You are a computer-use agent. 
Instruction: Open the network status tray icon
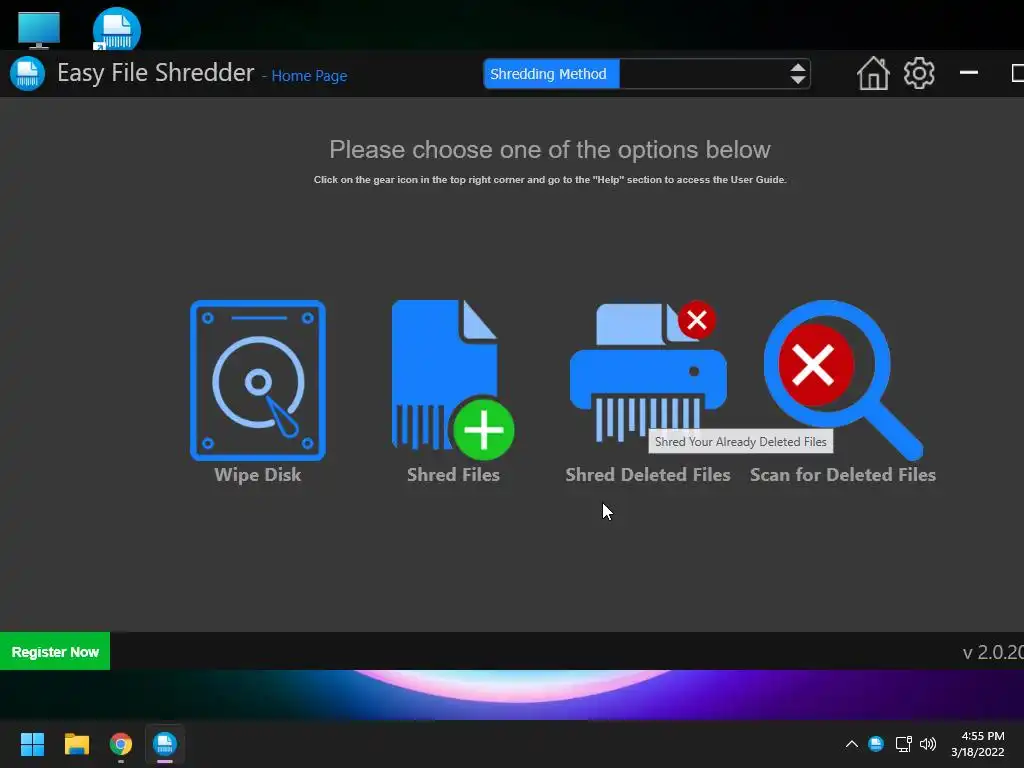coord(903,744)
